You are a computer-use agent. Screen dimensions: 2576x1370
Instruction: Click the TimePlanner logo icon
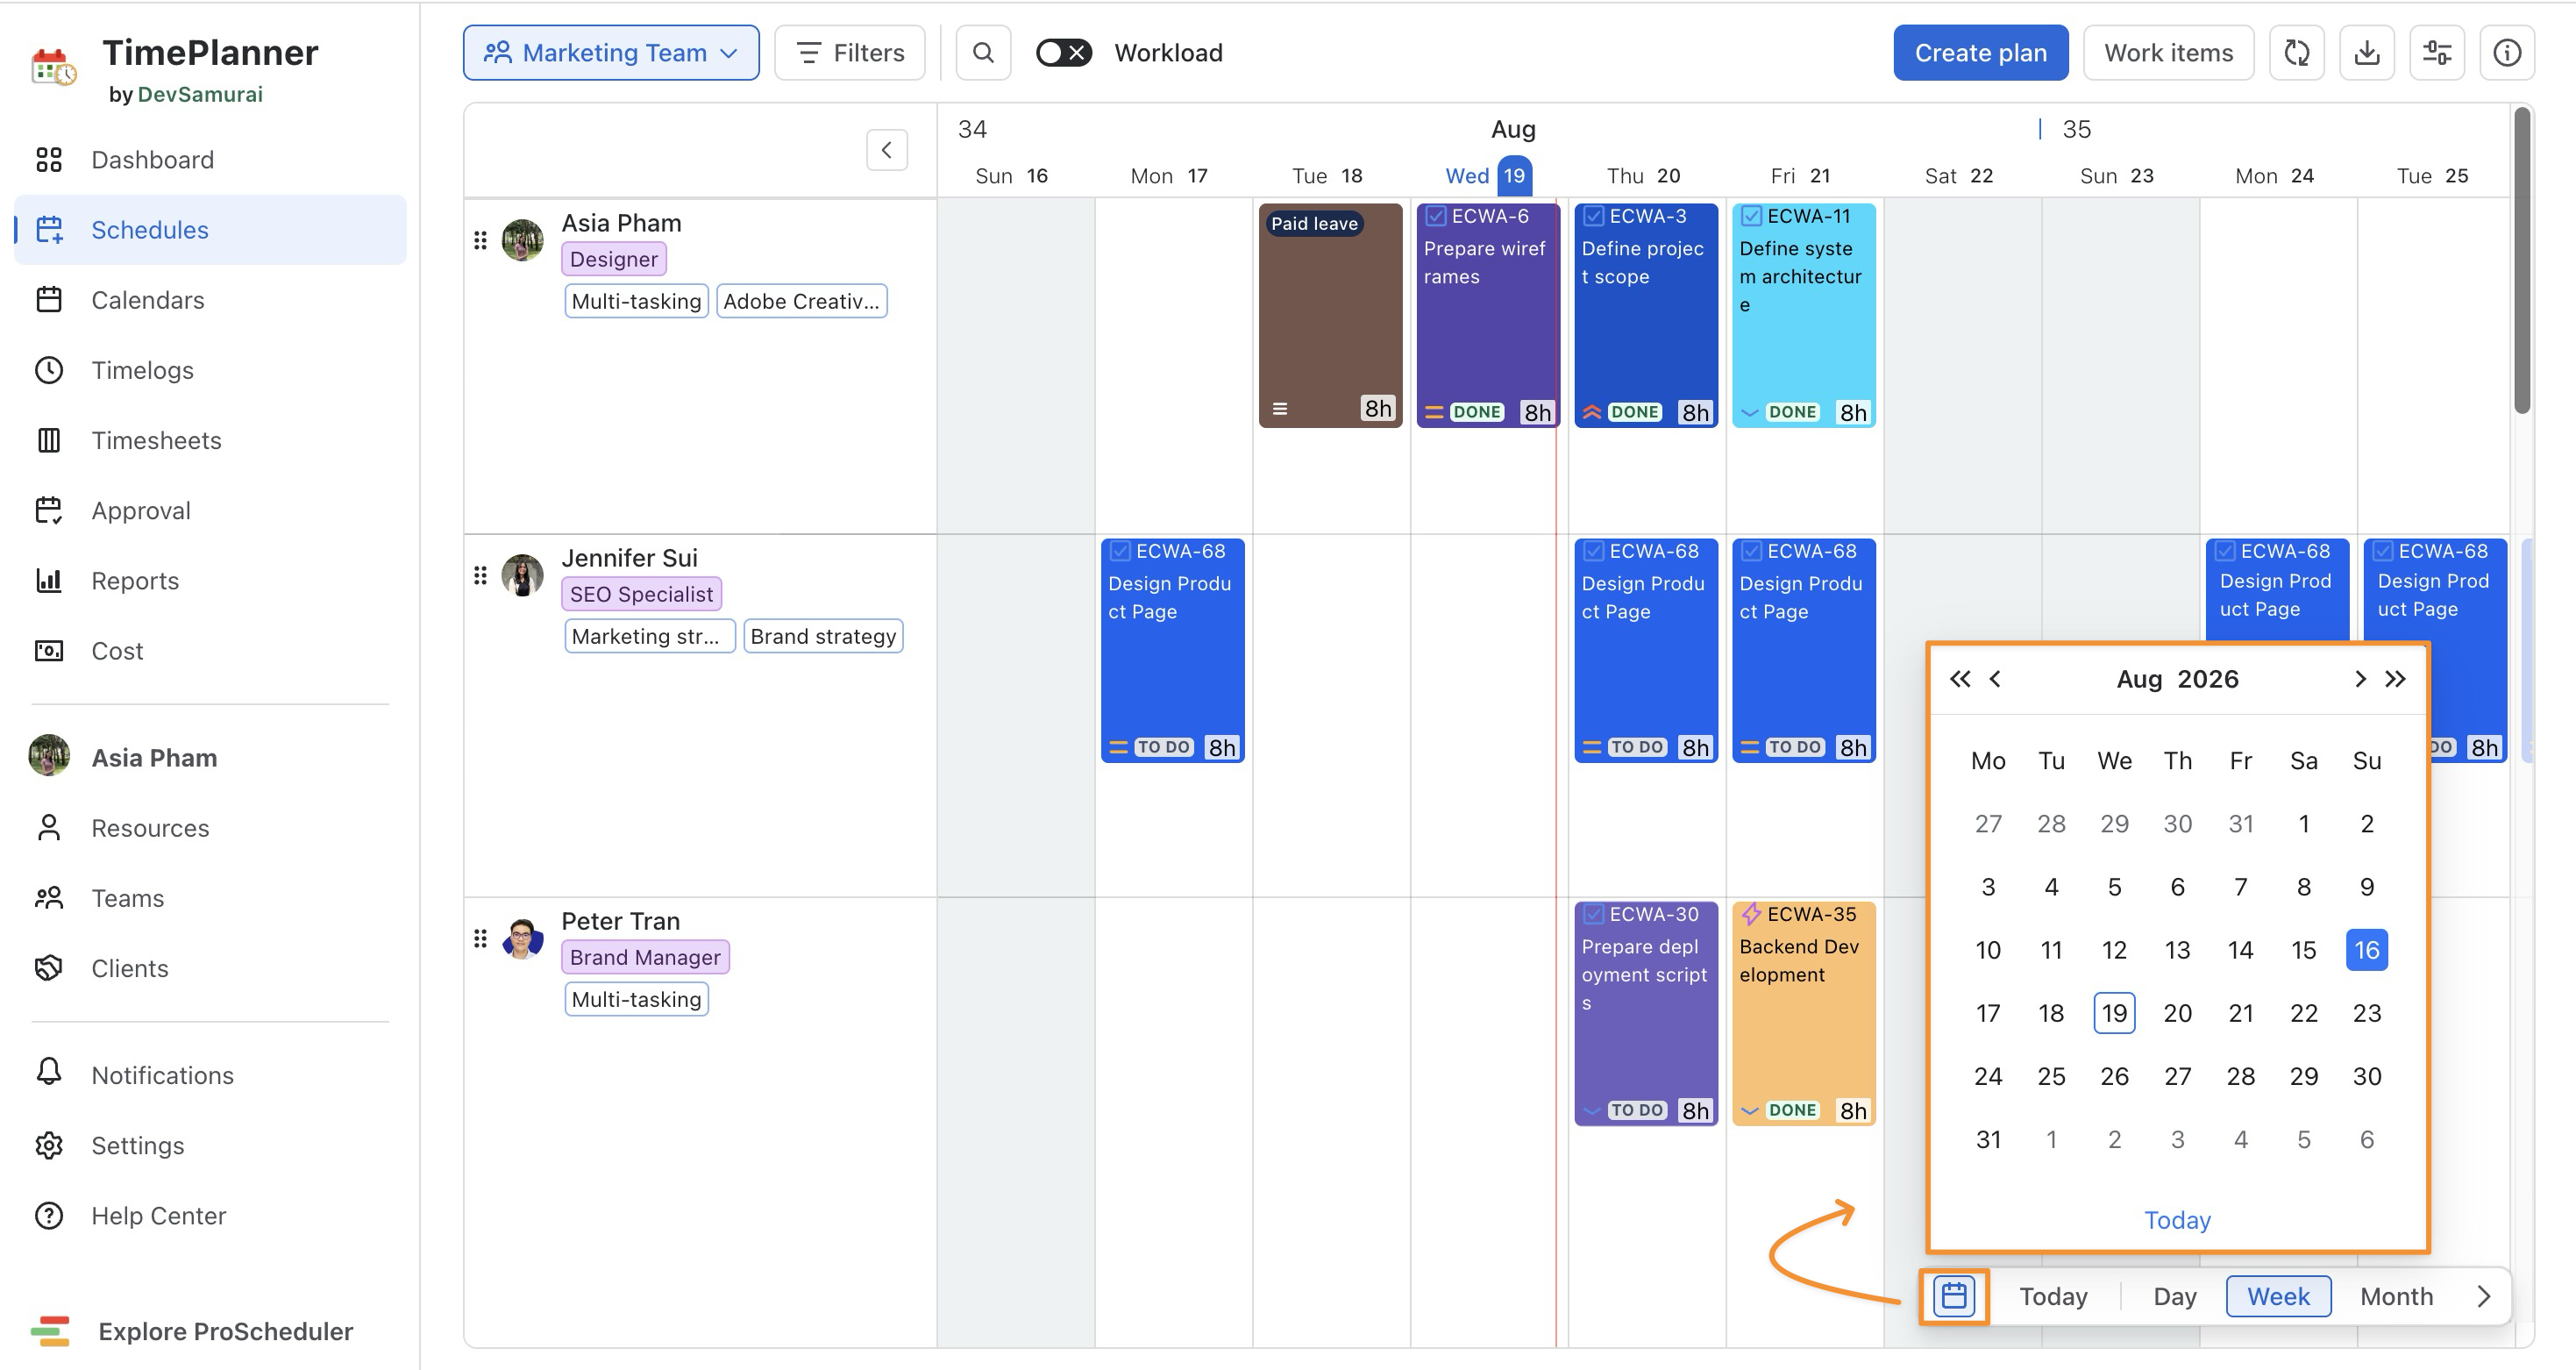(53, 67)
